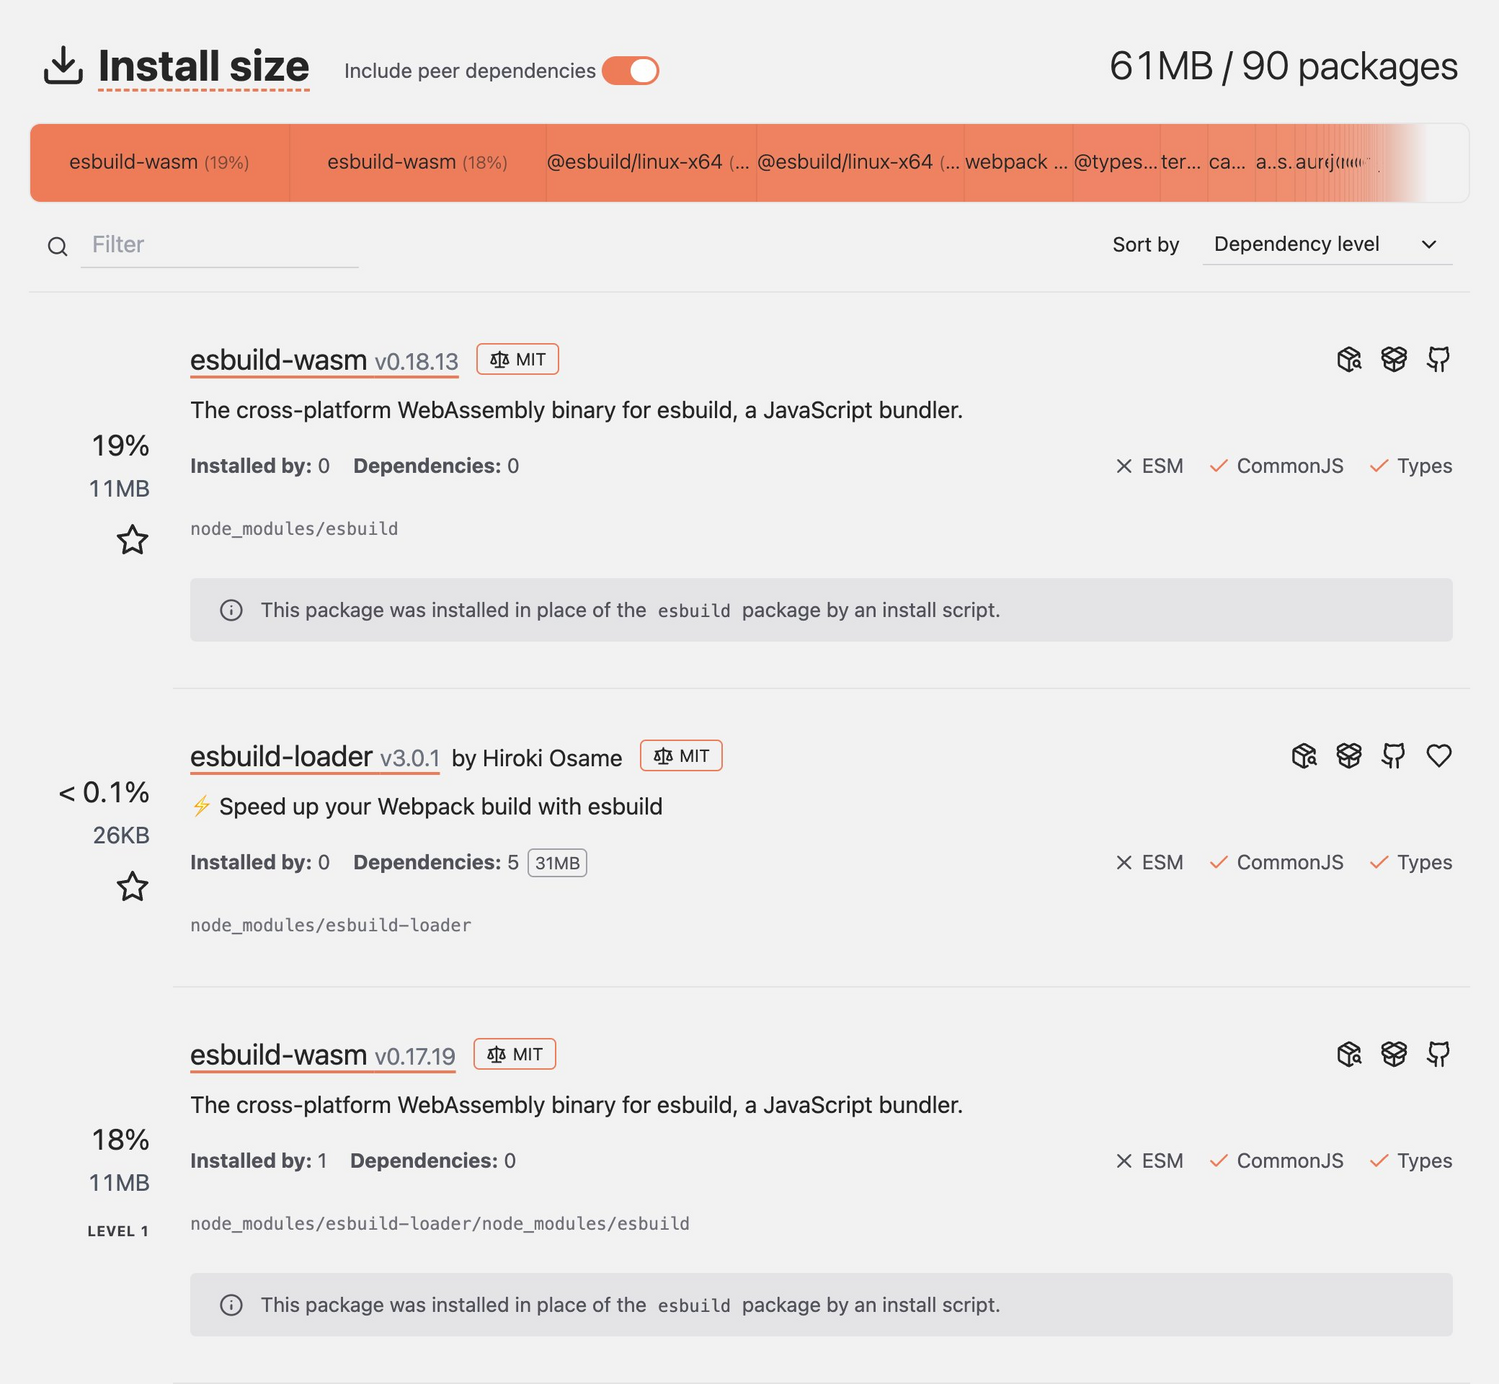Viewport: 1499px width, 1384px height.
Task: Toggle Include peer dependencies switch
Action: click(630, 71)
